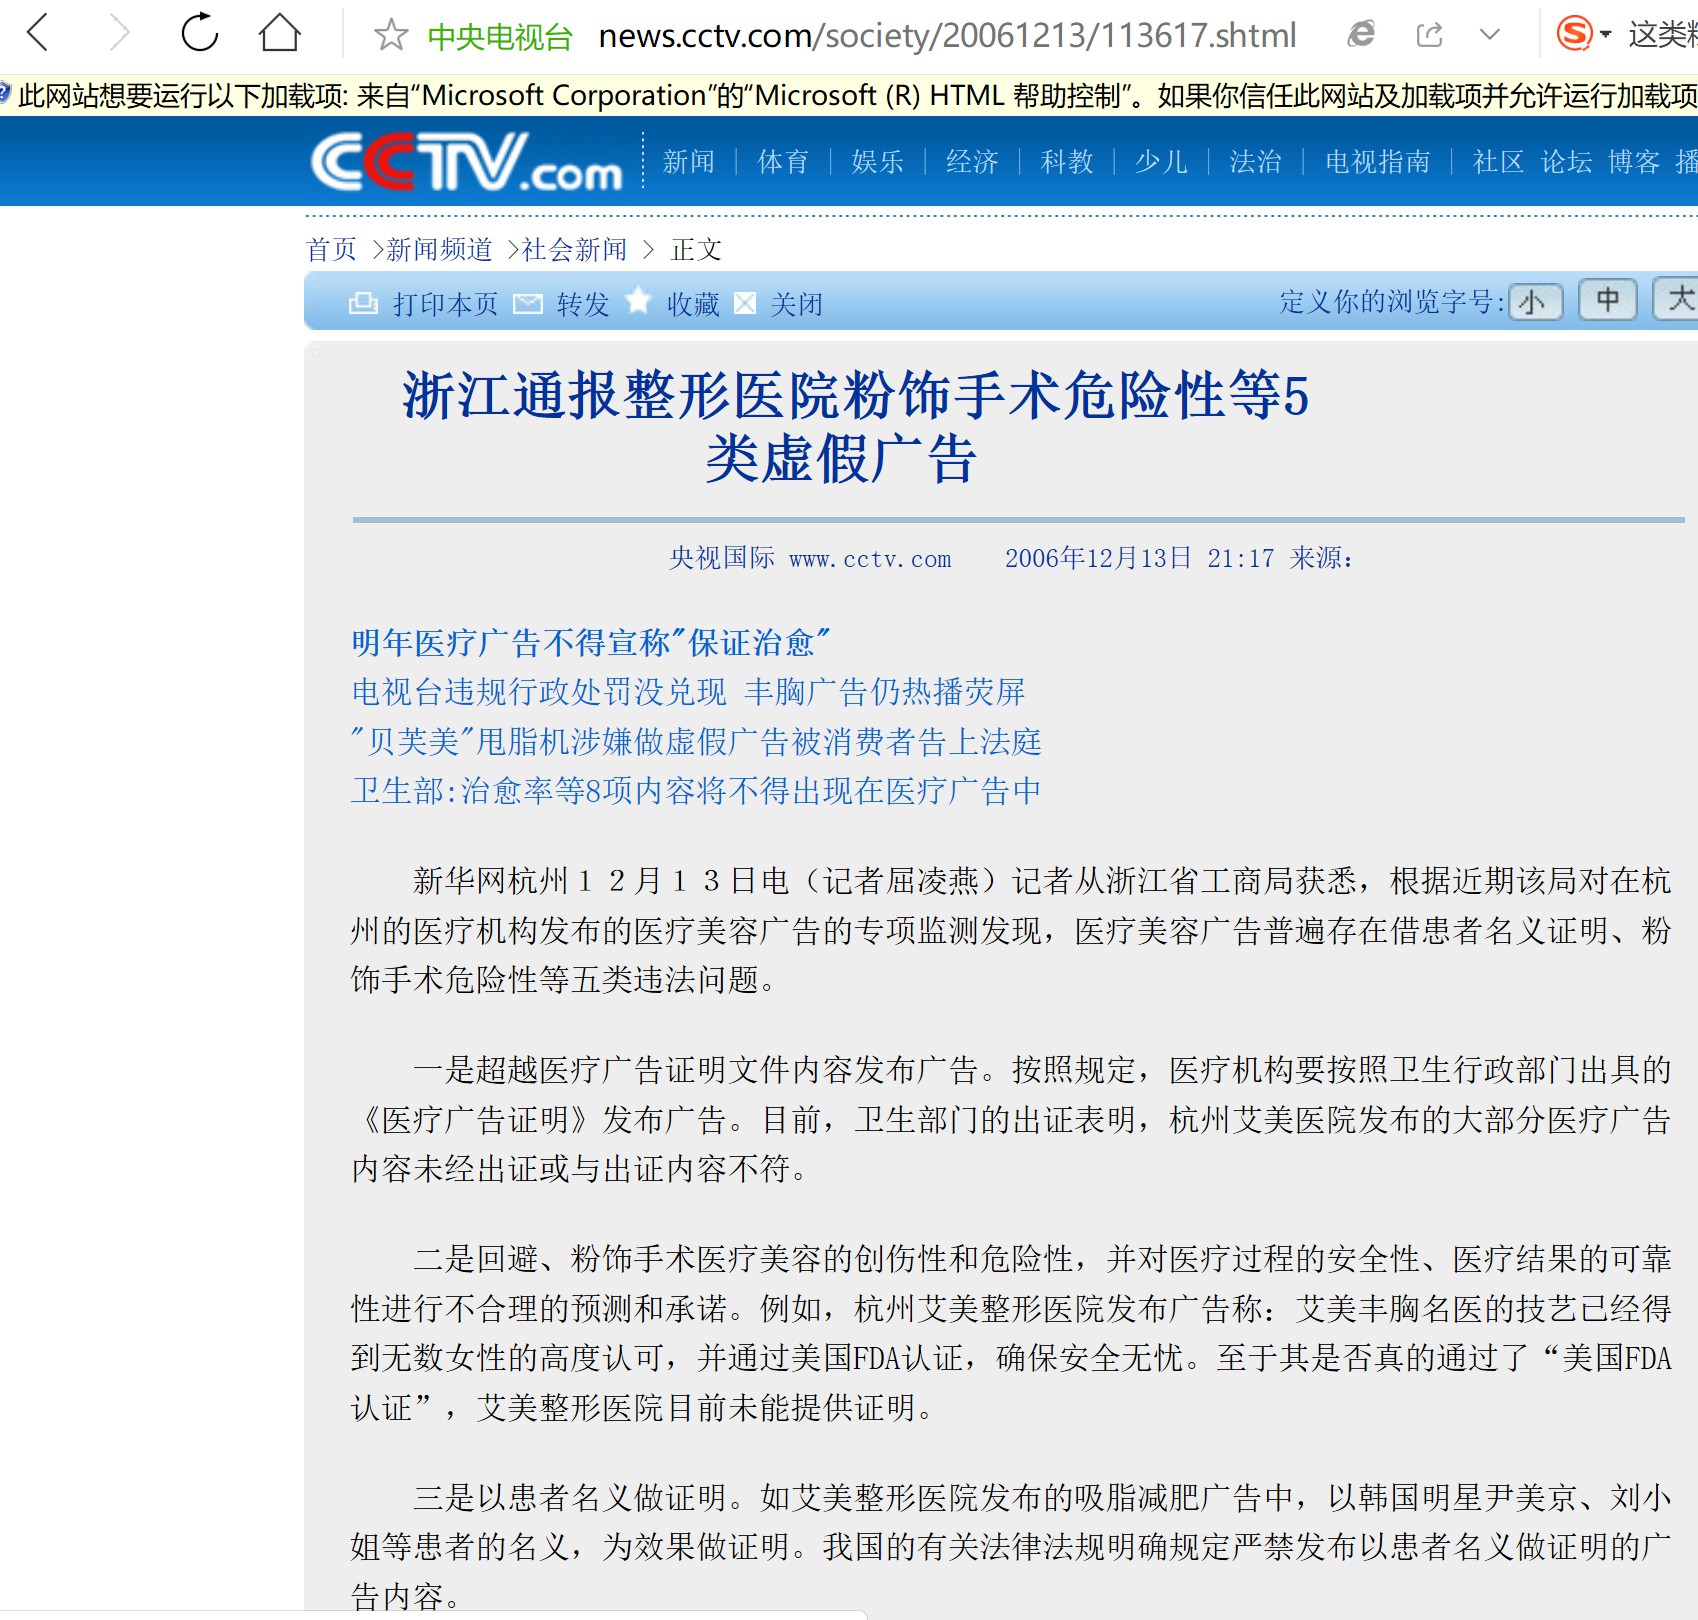Click the printer icon for 打印本页
The height and width of the screenshot is (1620, 1698).
tap(362, 303)
